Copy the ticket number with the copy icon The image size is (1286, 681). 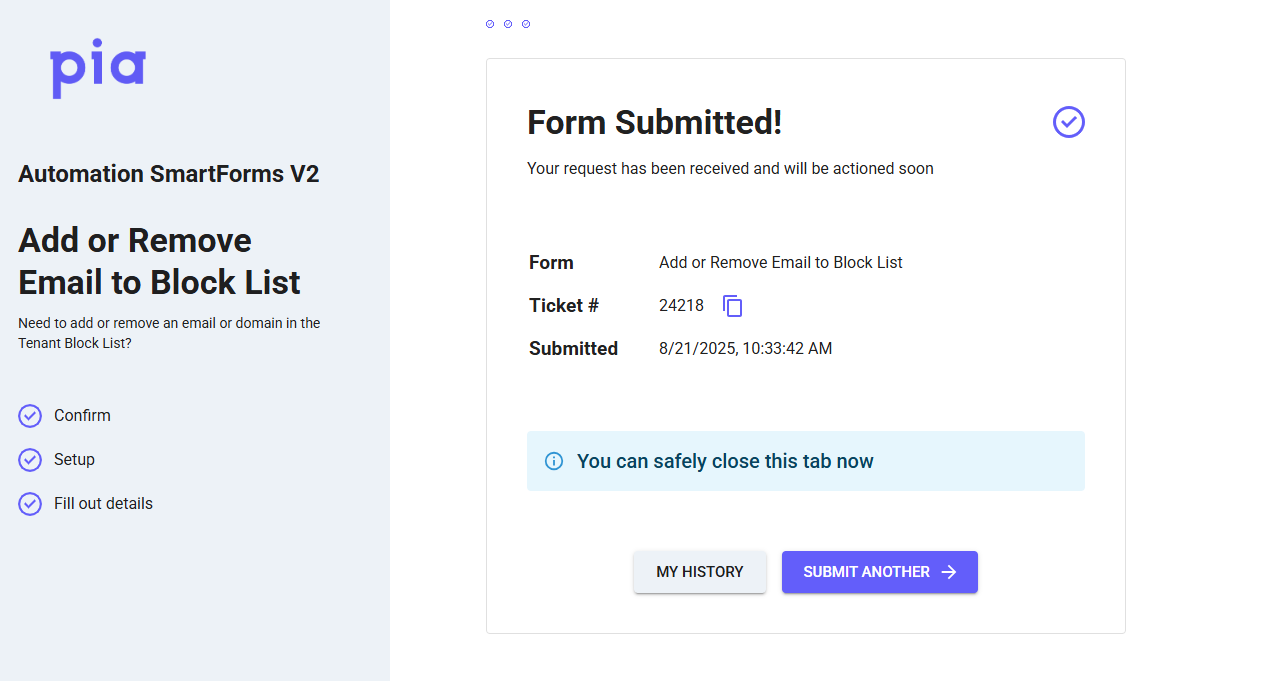click(733, 306)
